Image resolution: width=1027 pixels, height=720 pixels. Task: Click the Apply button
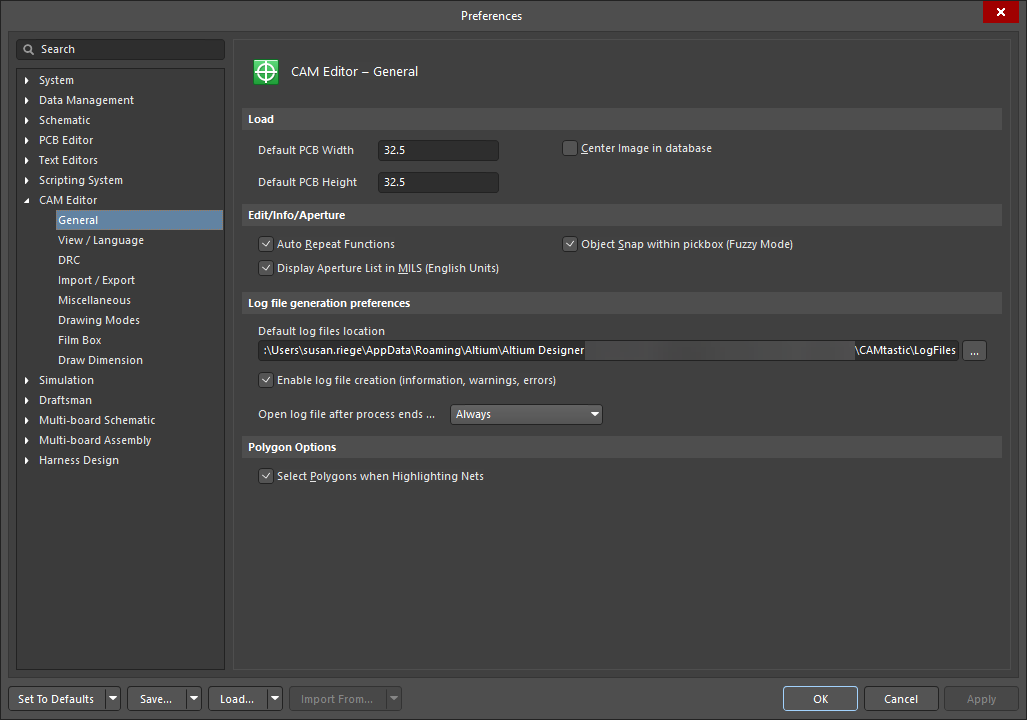[980, 698]
